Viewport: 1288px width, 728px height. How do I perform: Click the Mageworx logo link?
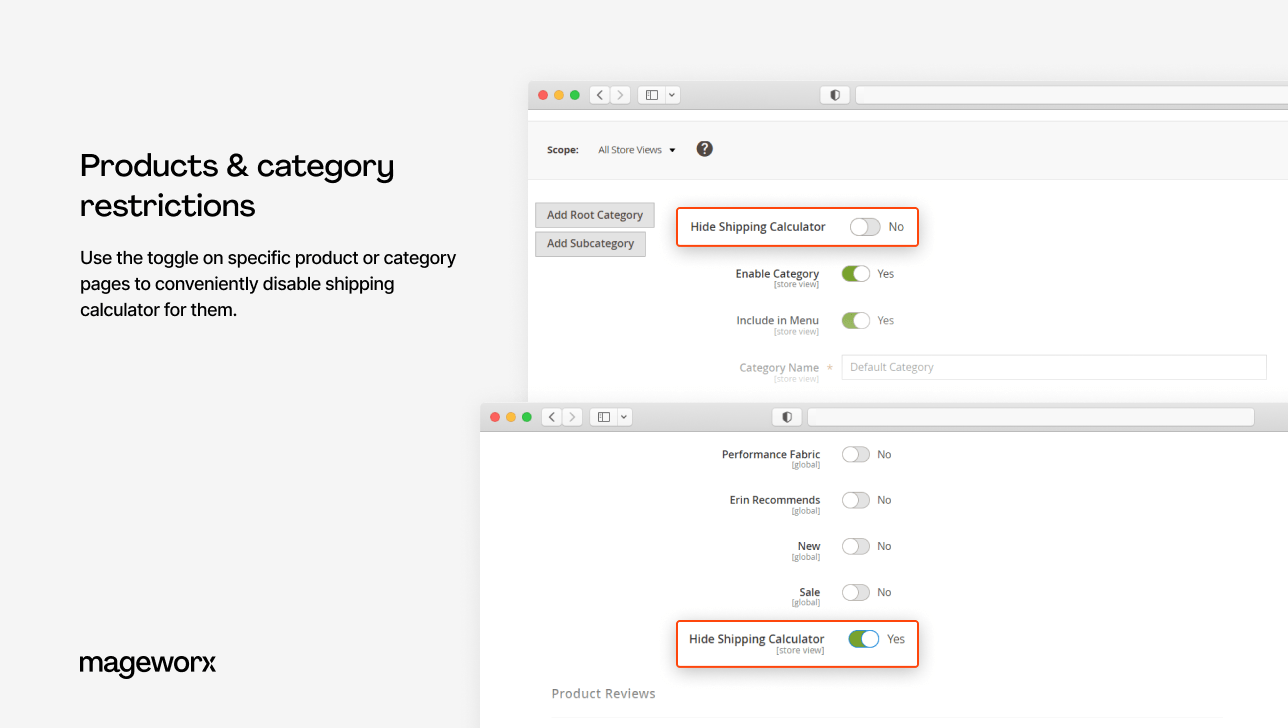147,664
